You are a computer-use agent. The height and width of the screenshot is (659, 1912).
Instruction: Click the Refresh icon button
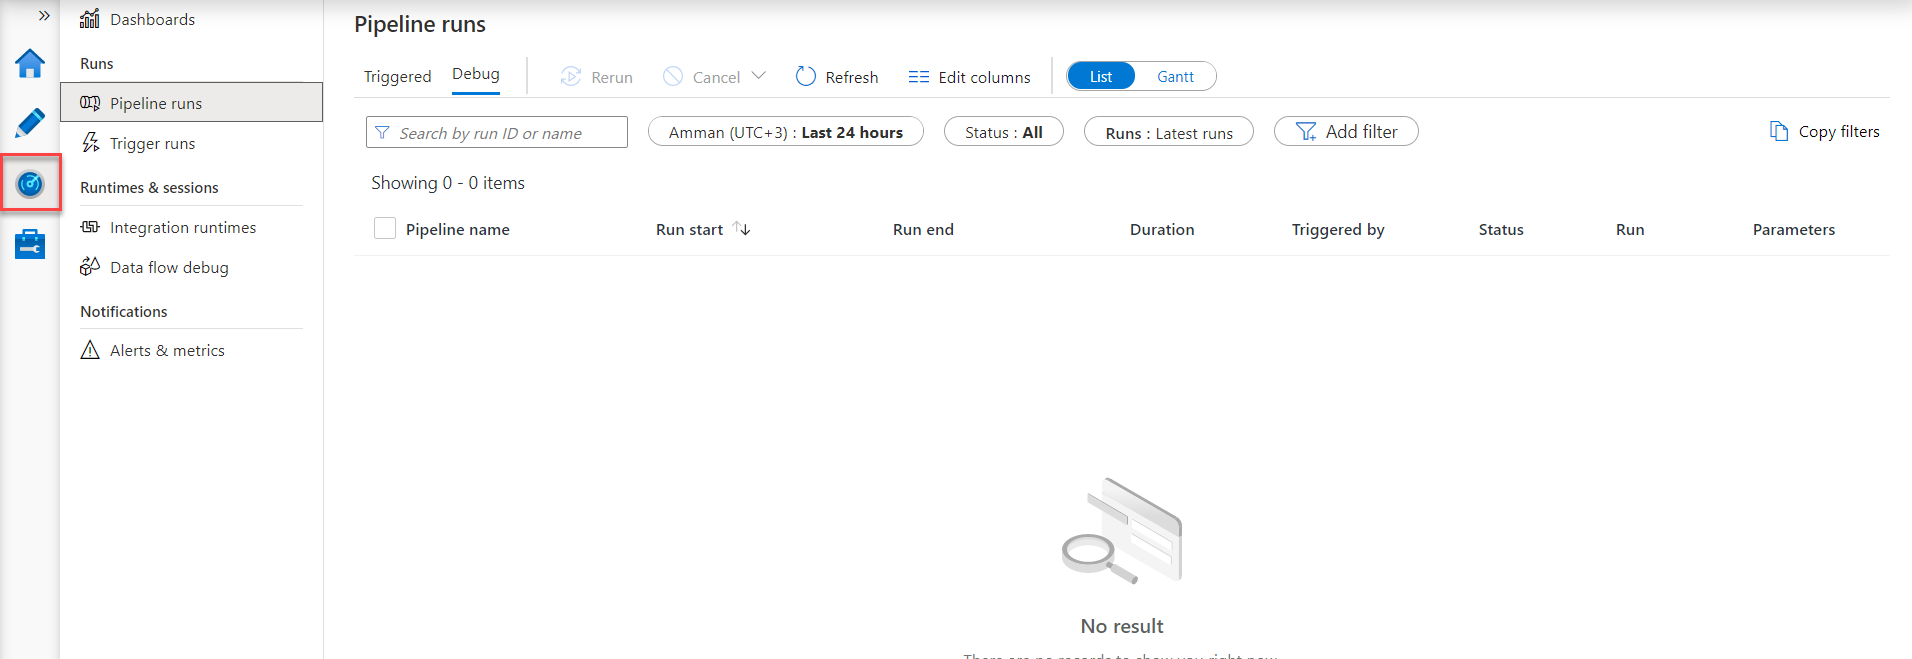[805, 77]
